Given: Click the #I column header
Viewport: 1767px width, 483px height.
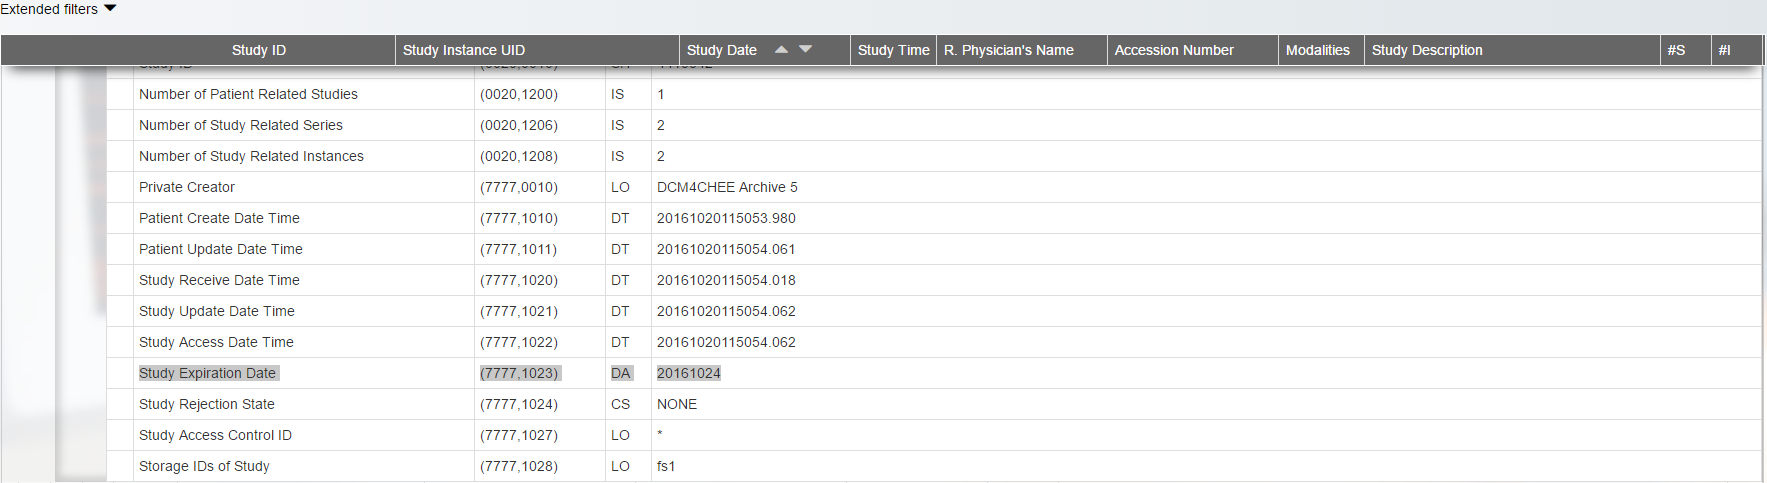Looking at the screenshot, I should tap(1724, 50).
